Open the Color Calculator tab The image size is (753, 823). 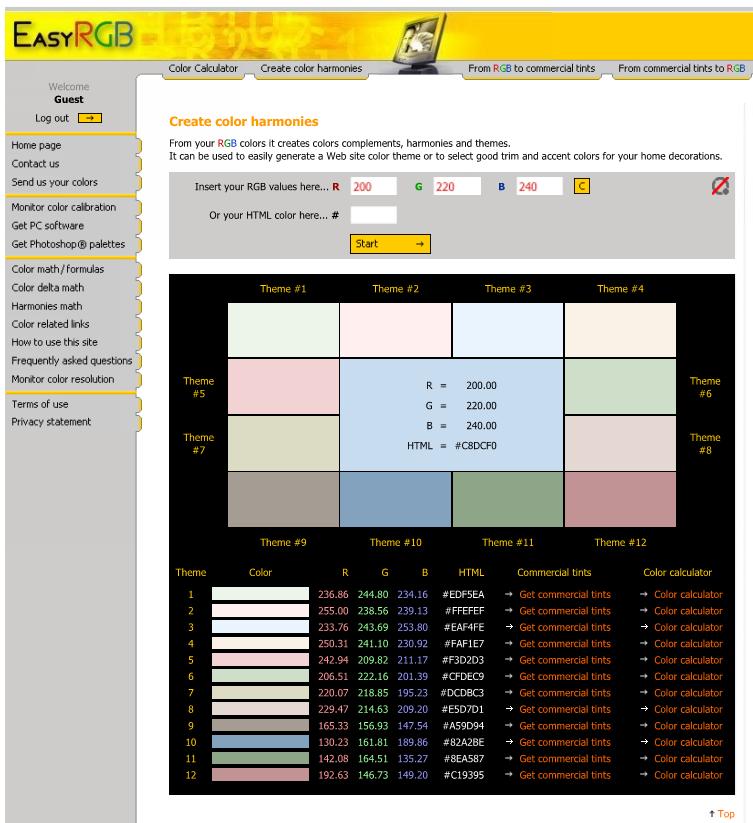(203, 69)
